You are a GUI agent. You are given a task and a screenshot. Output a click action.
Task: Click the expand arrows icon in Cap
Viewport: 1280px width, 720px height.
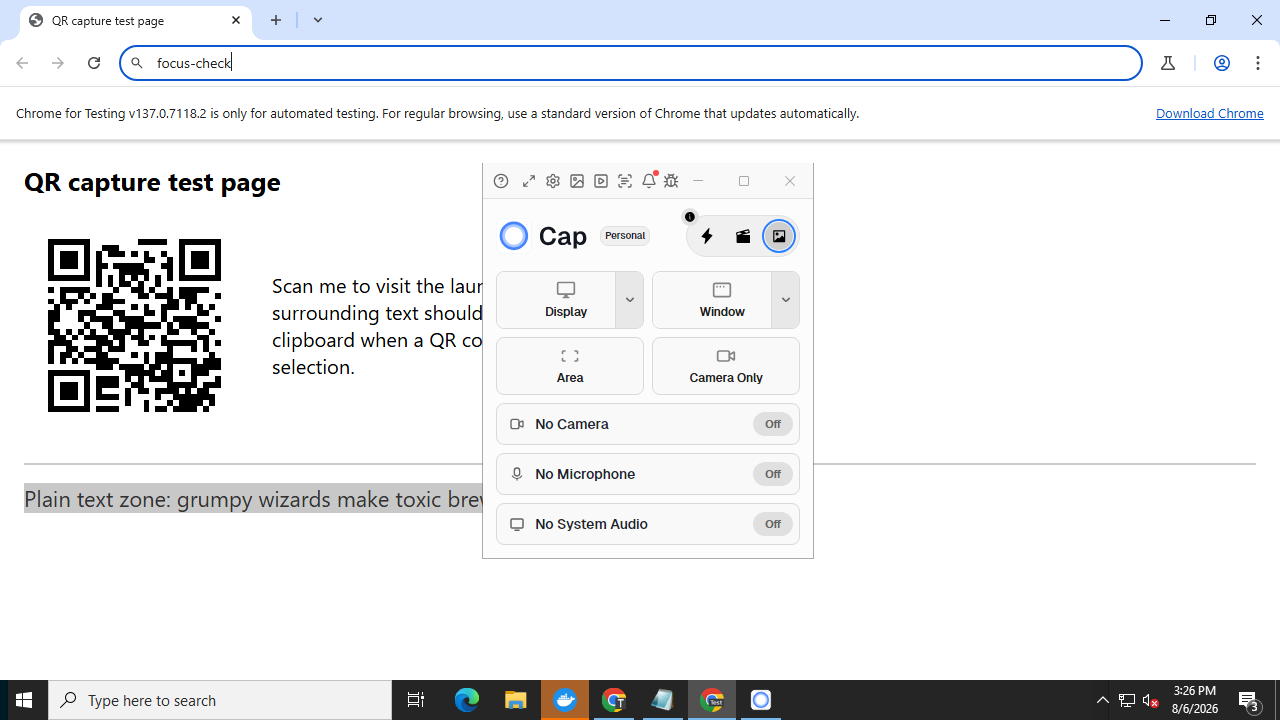click(x=529, y=181)
